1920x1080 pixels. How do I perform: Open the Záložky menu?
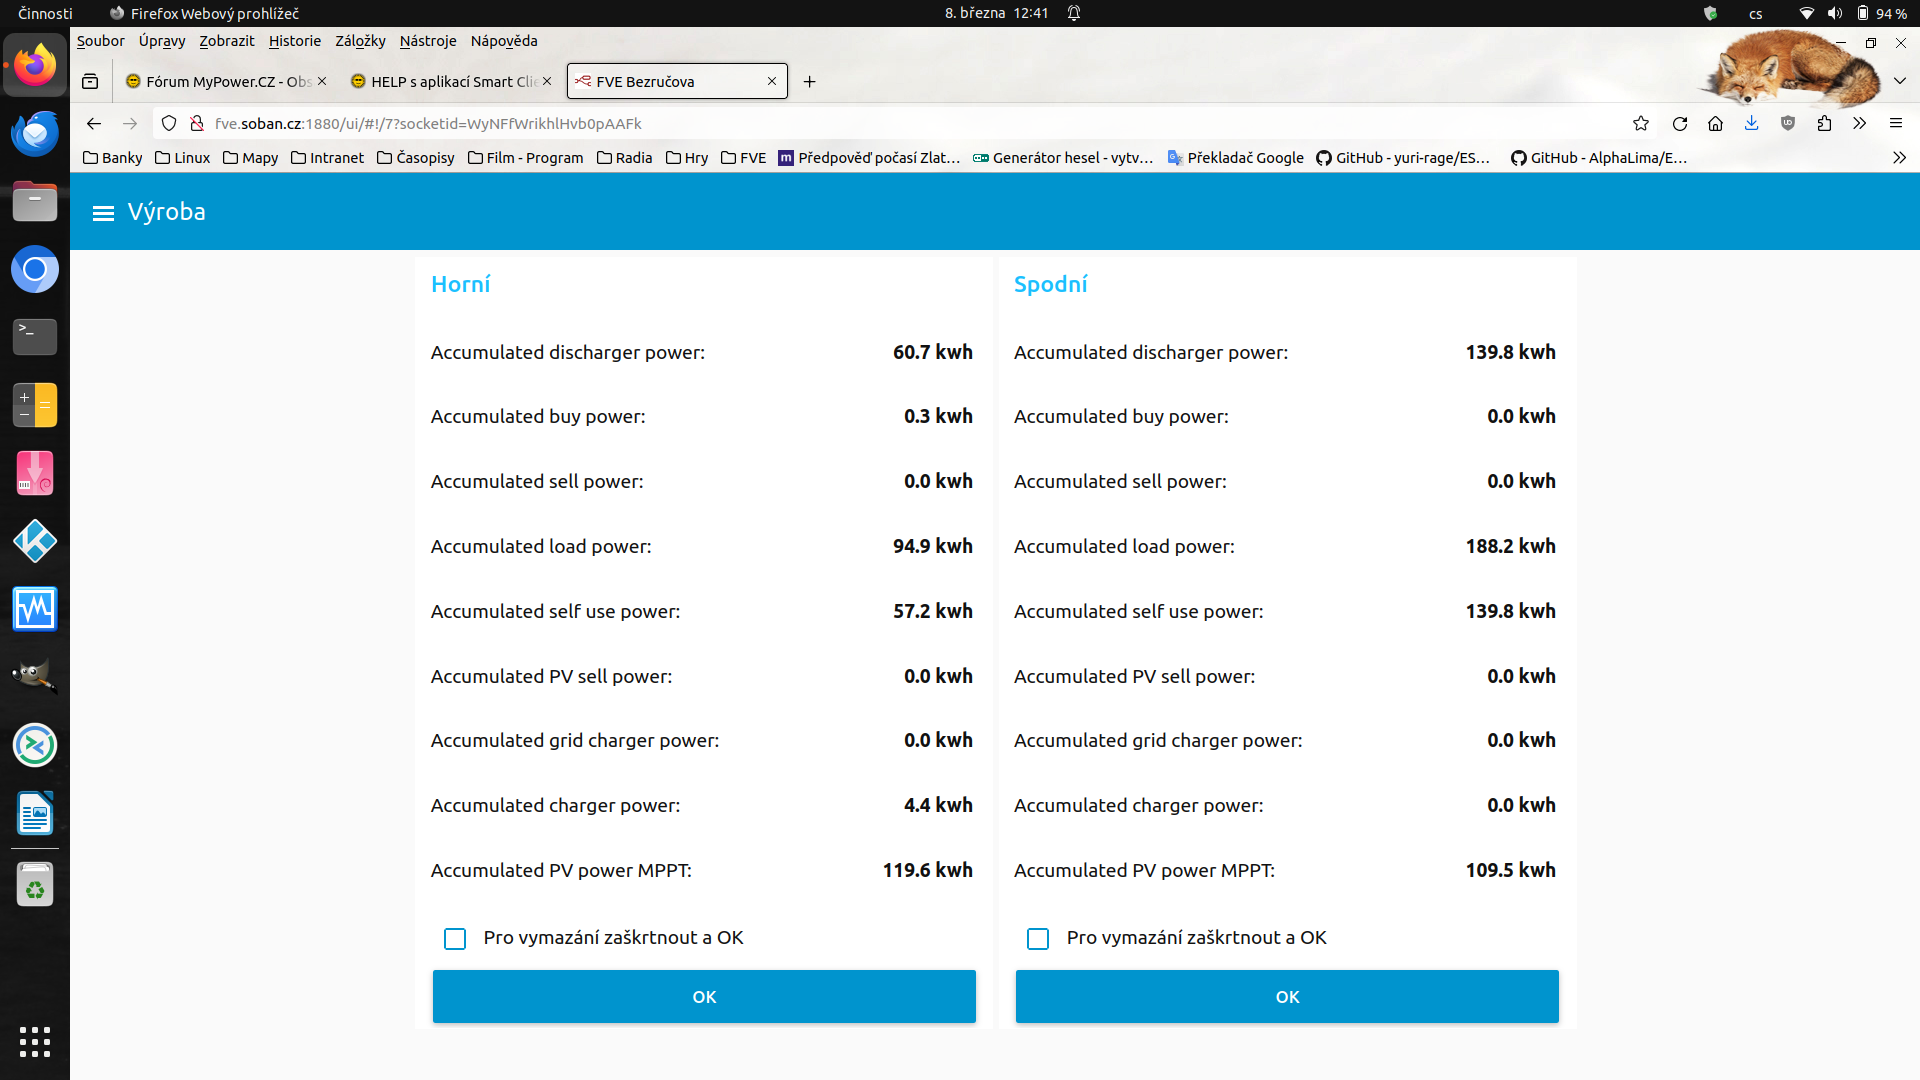(360, 41)
